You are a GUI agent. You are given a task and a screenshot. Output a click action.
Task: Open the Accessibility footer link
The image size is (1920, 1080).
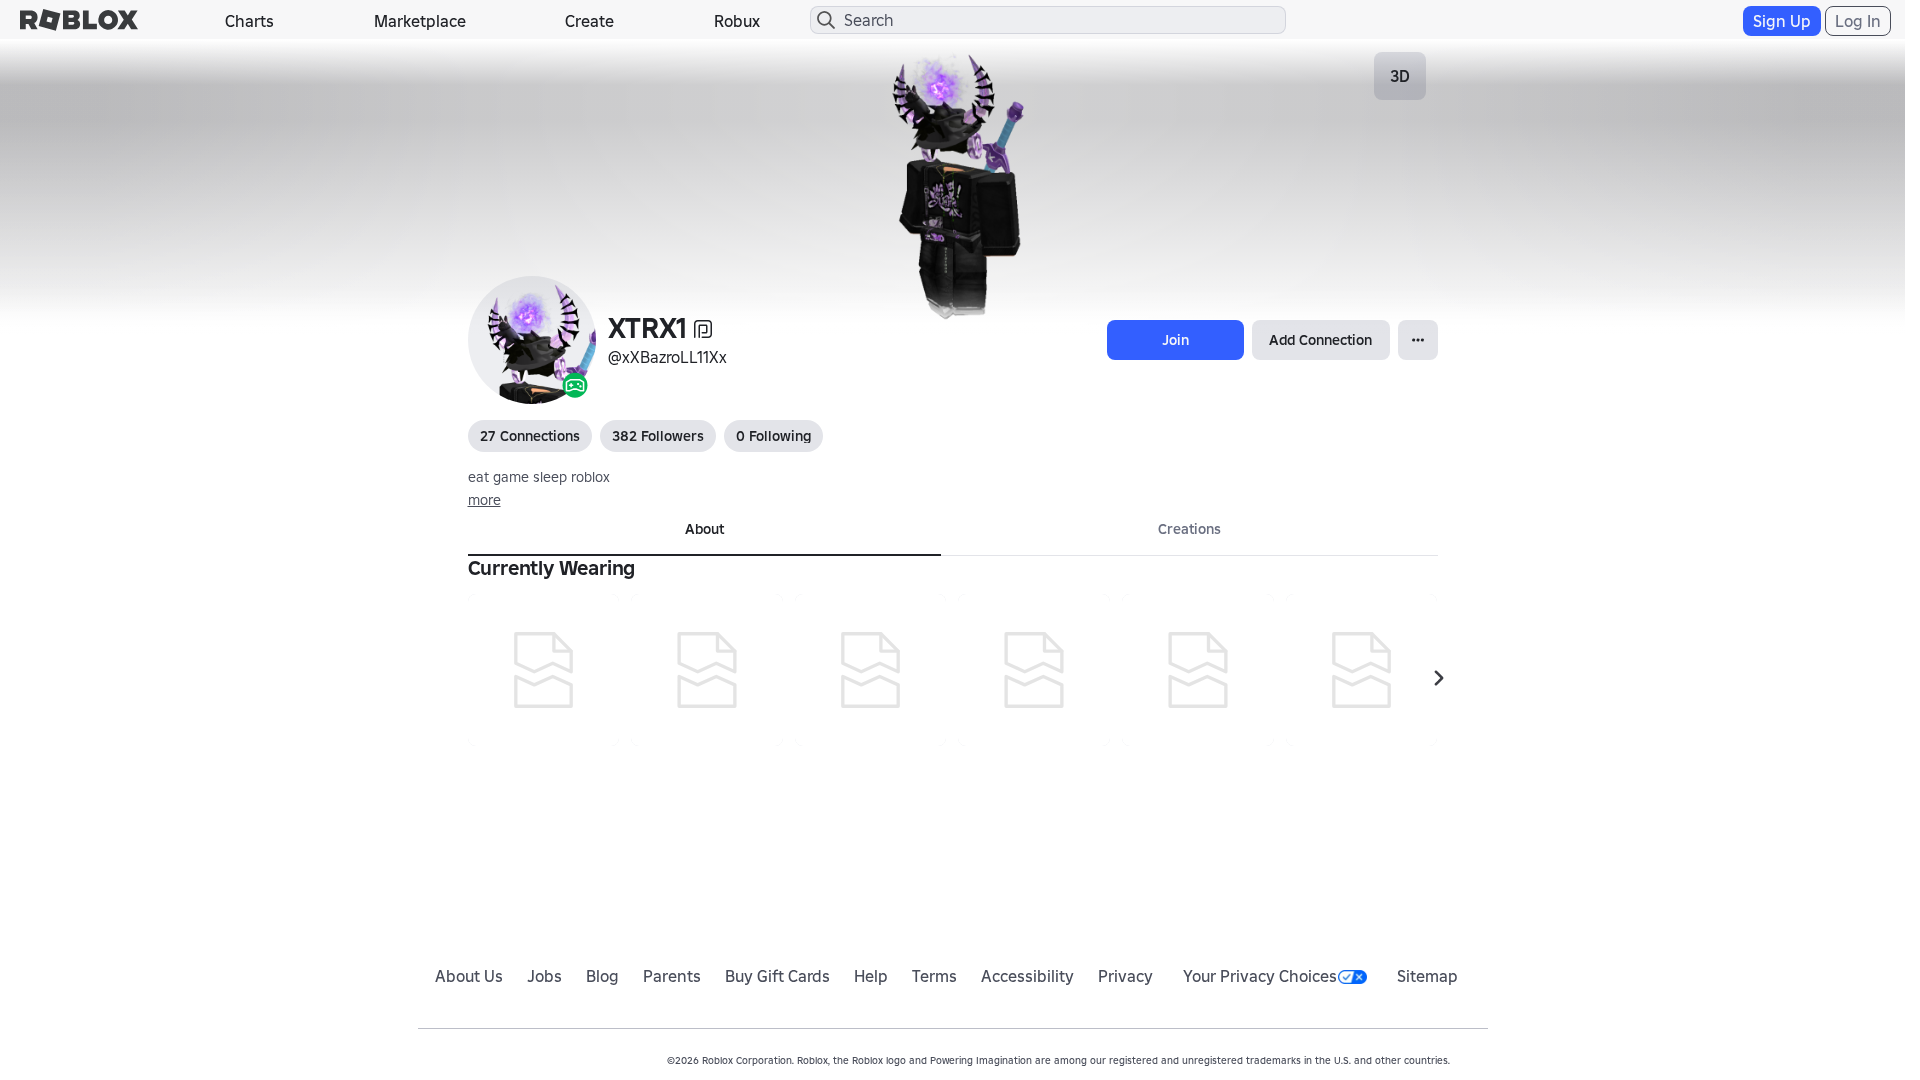(1027, 976)
